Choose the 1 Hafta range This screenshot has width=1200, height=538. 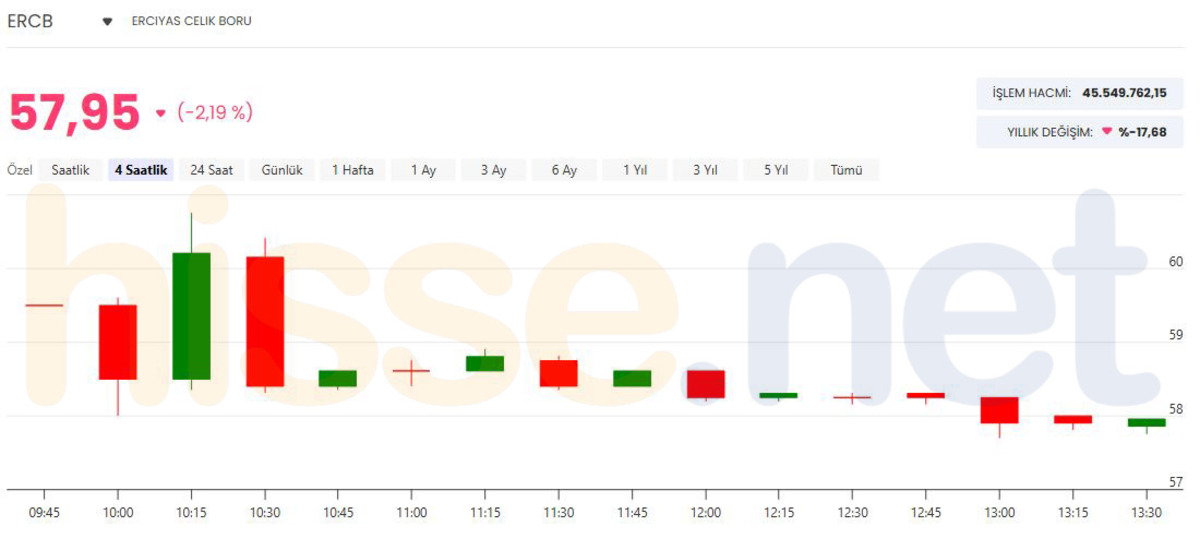coord(353,170)
